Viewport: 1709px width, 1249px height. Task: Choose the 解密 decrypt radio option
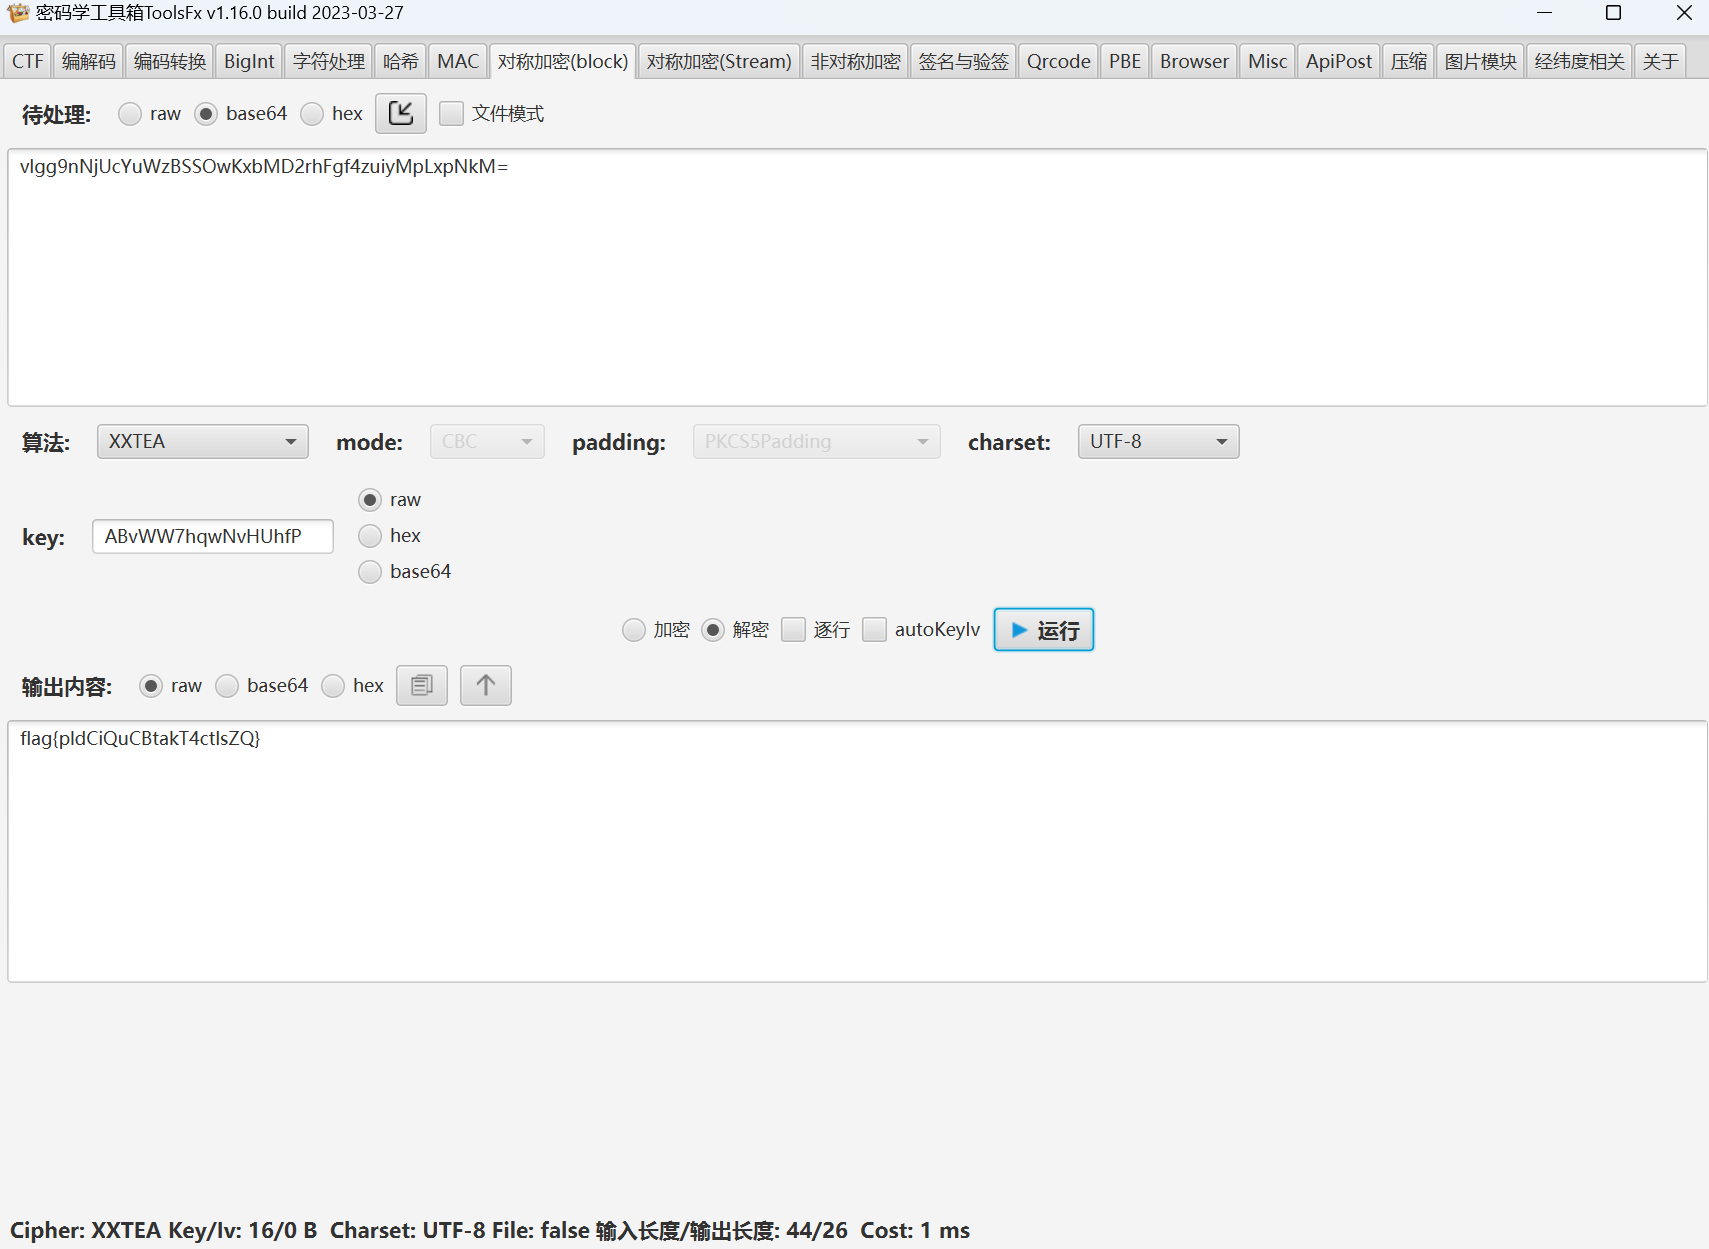pos(713,630)
